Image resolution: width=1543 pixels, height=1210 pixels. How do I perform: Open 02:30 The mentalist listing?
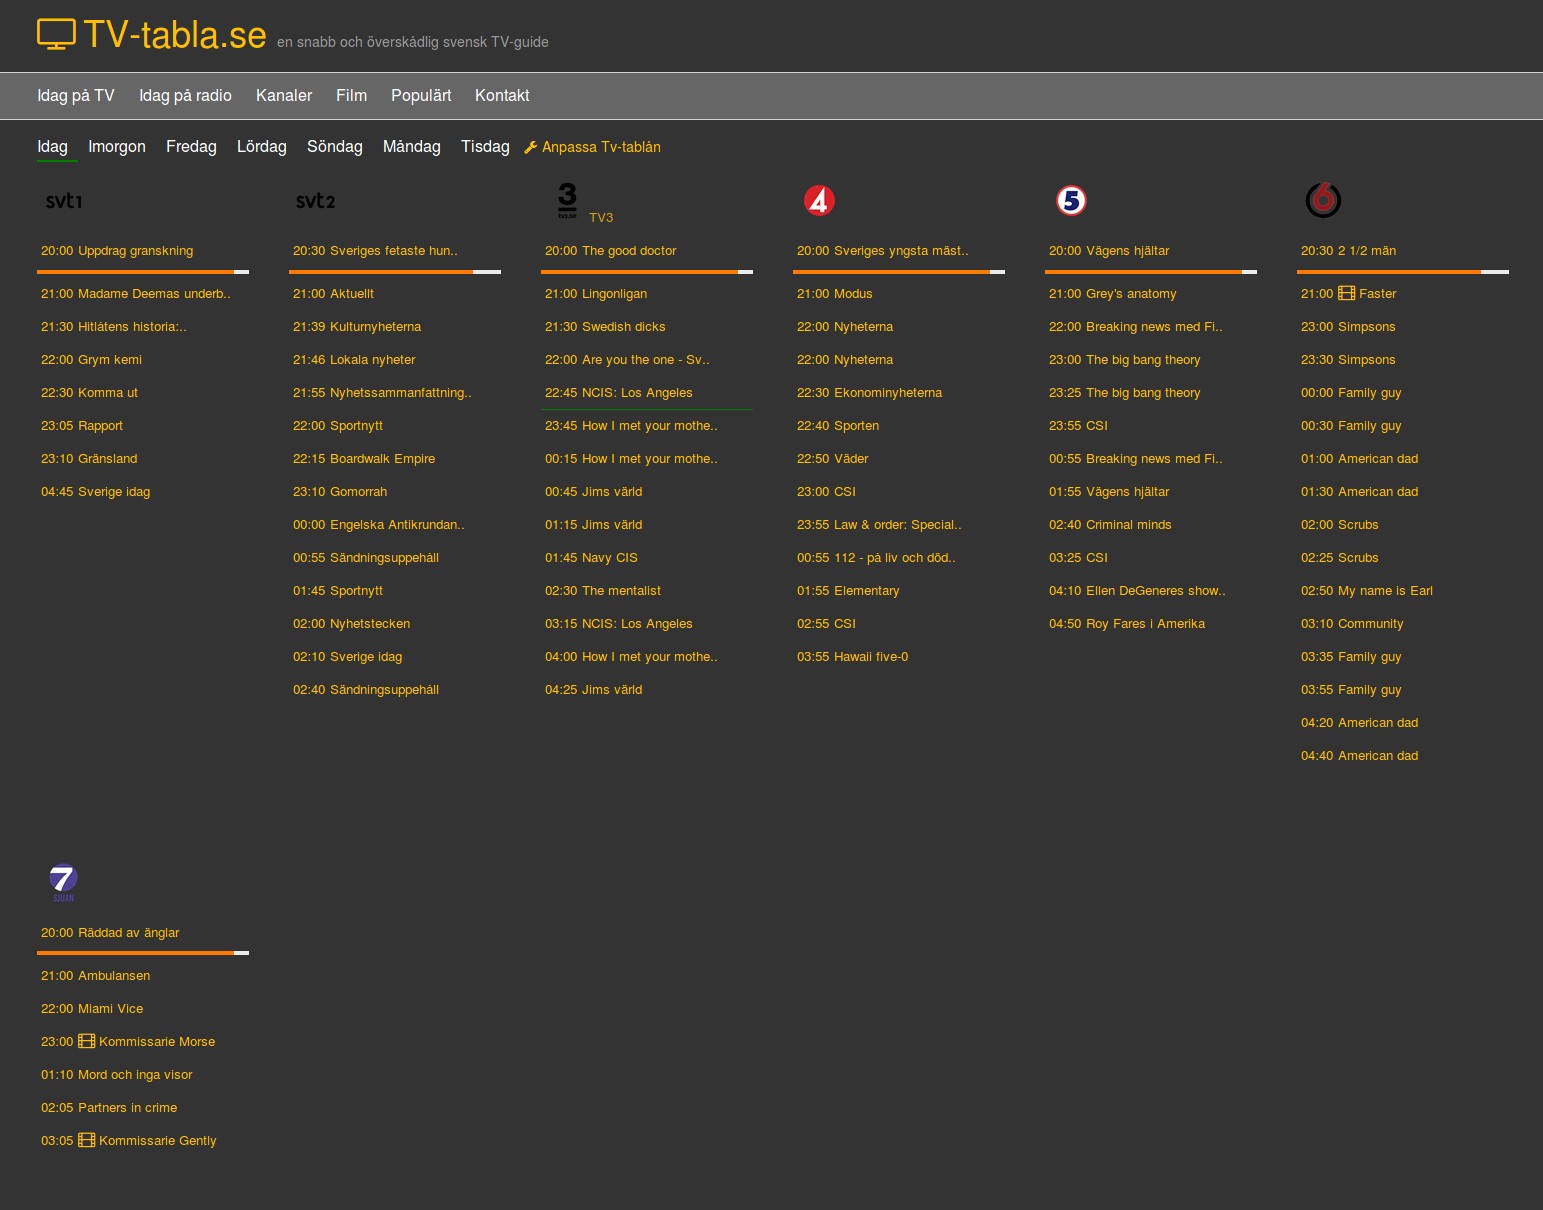click(603, 591)
